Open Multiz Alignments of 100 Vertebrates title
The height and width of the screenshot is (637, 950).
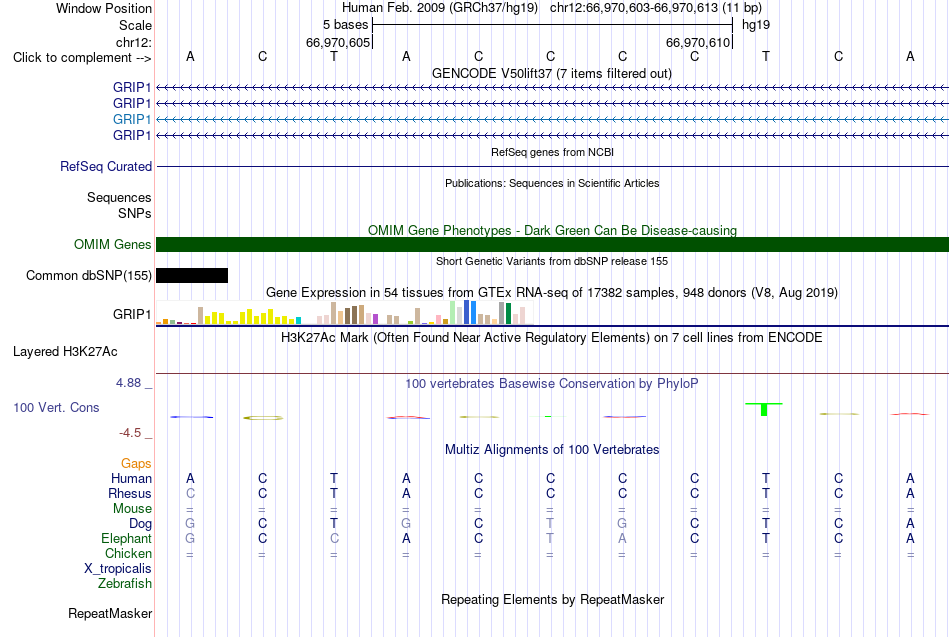tap(552, 450)
